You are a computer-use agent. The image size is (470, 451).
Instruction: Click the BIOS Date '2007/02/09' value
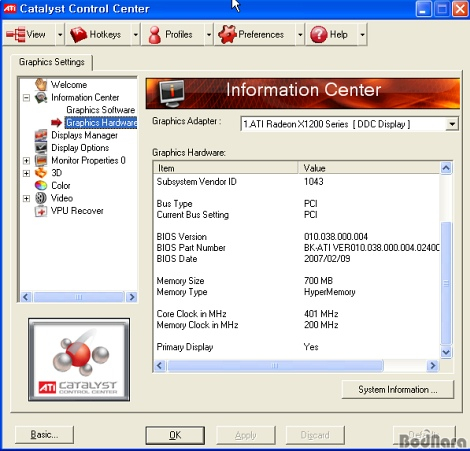tap(327, 259)
